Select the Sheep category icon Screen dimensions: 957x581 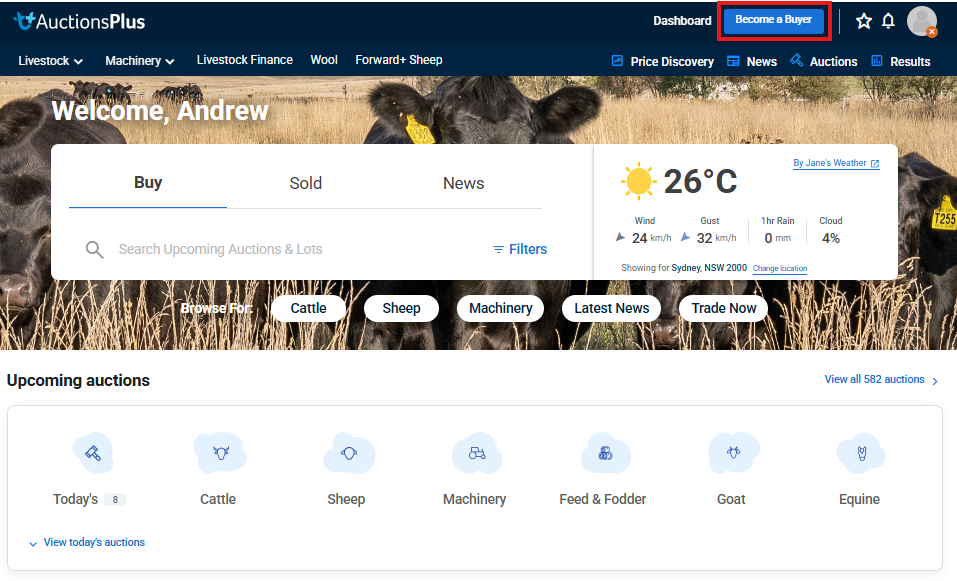(348, 453)
